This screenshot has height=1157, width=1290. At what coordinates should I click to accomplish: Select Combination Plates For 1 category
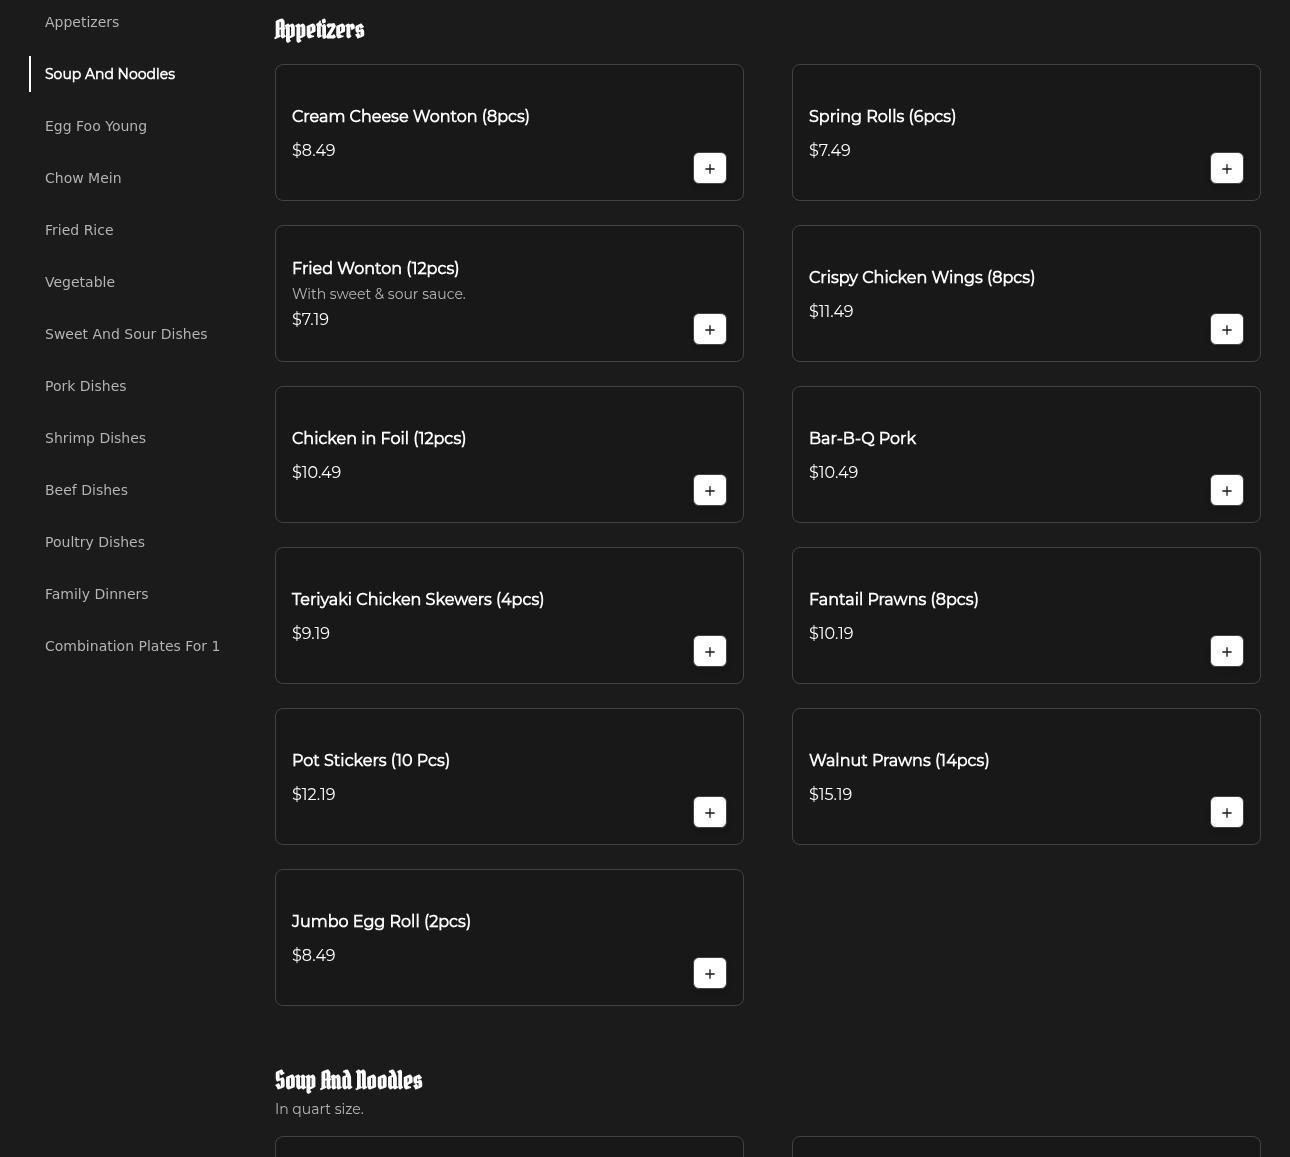pyautogui.click(x=132, y=646)
